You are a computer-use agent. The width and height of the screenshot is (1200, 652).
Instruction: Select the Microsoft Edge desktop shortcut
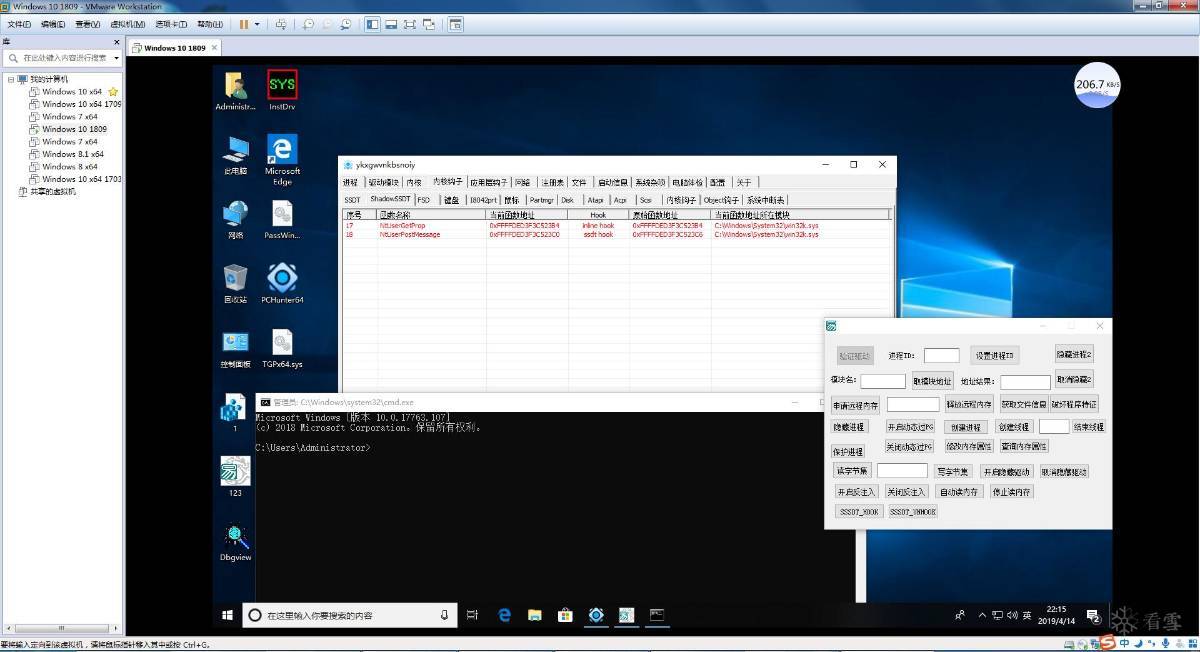(282, 159)
